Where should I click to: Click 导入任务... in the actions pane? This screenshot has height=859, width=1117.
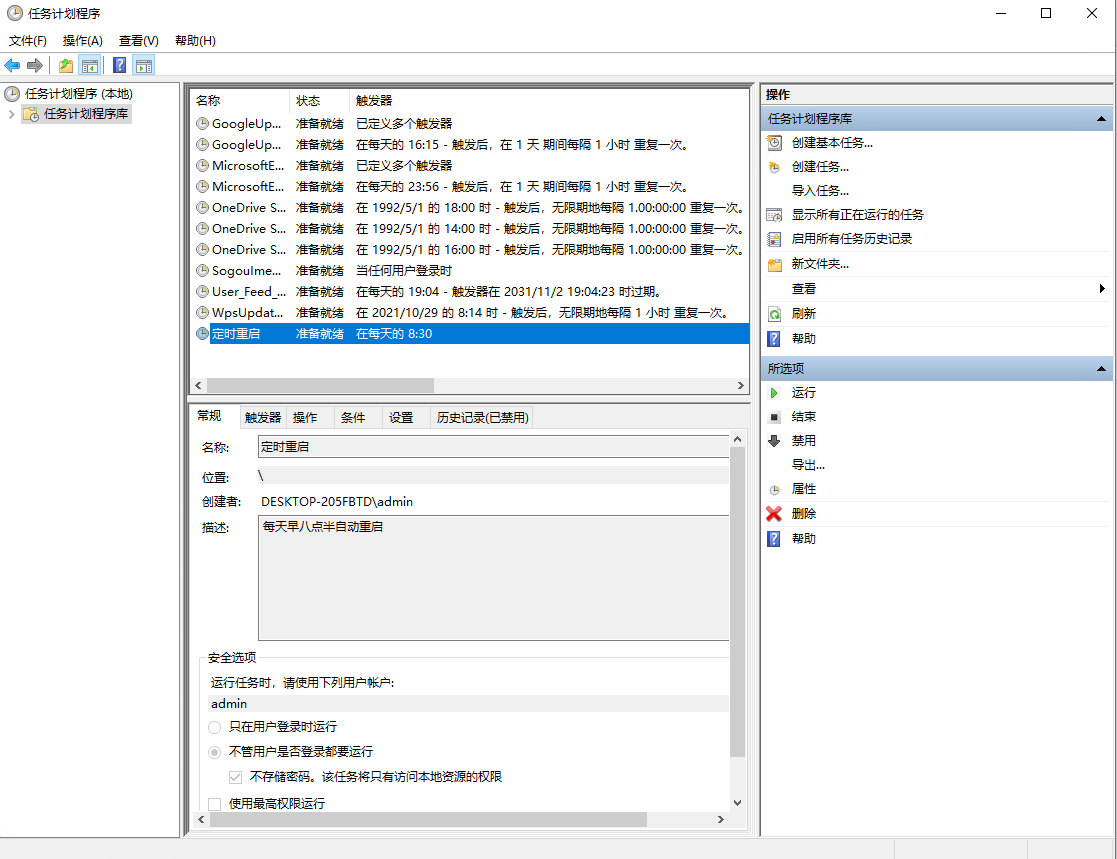point(820,191)
